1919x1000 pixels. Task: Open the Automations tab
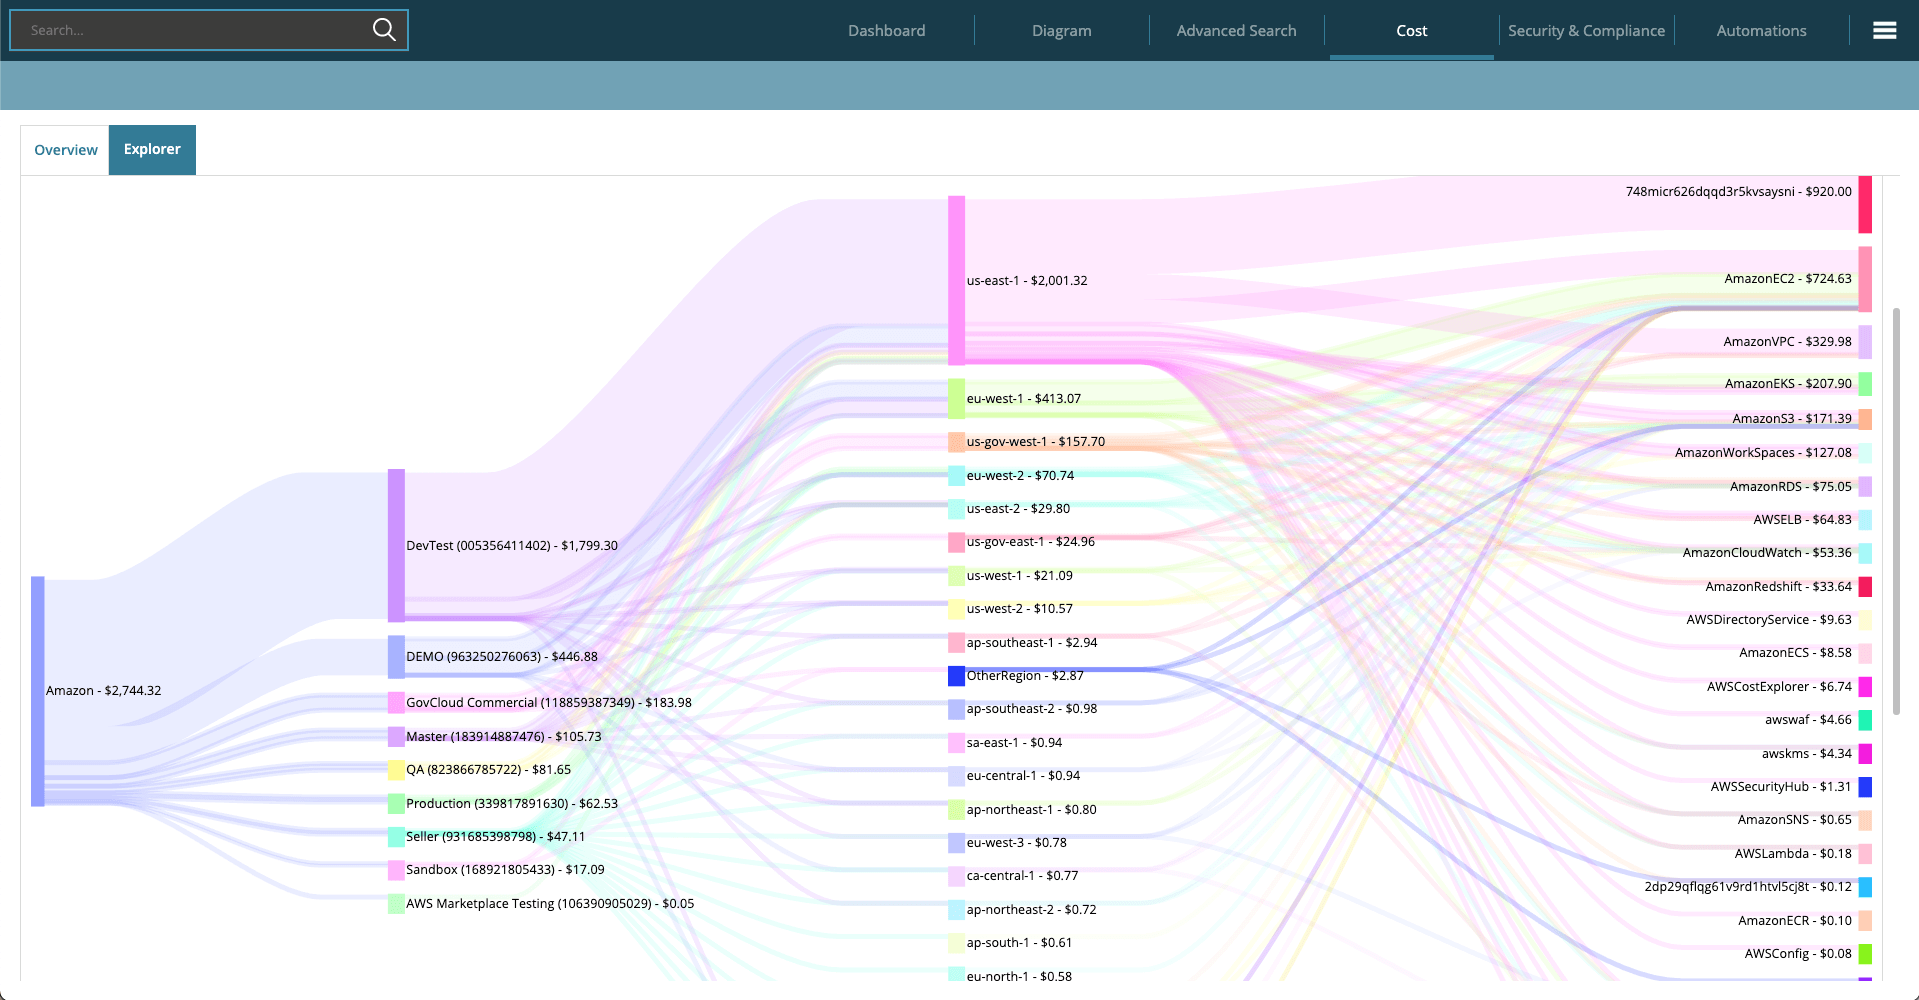click(x=1761, y=31)
